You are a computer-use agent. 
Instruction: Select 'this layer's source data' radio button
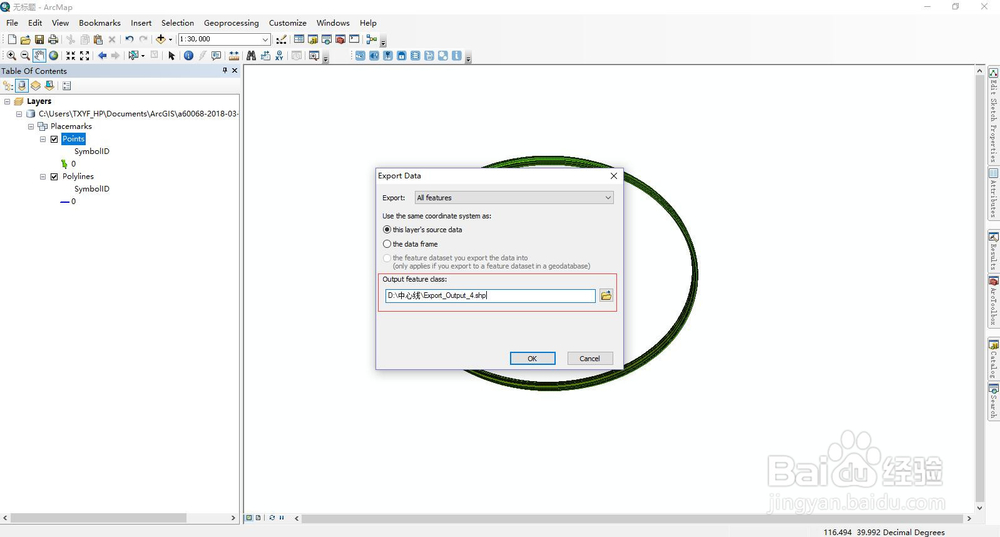pyautogui.click(x=386, y=230)
